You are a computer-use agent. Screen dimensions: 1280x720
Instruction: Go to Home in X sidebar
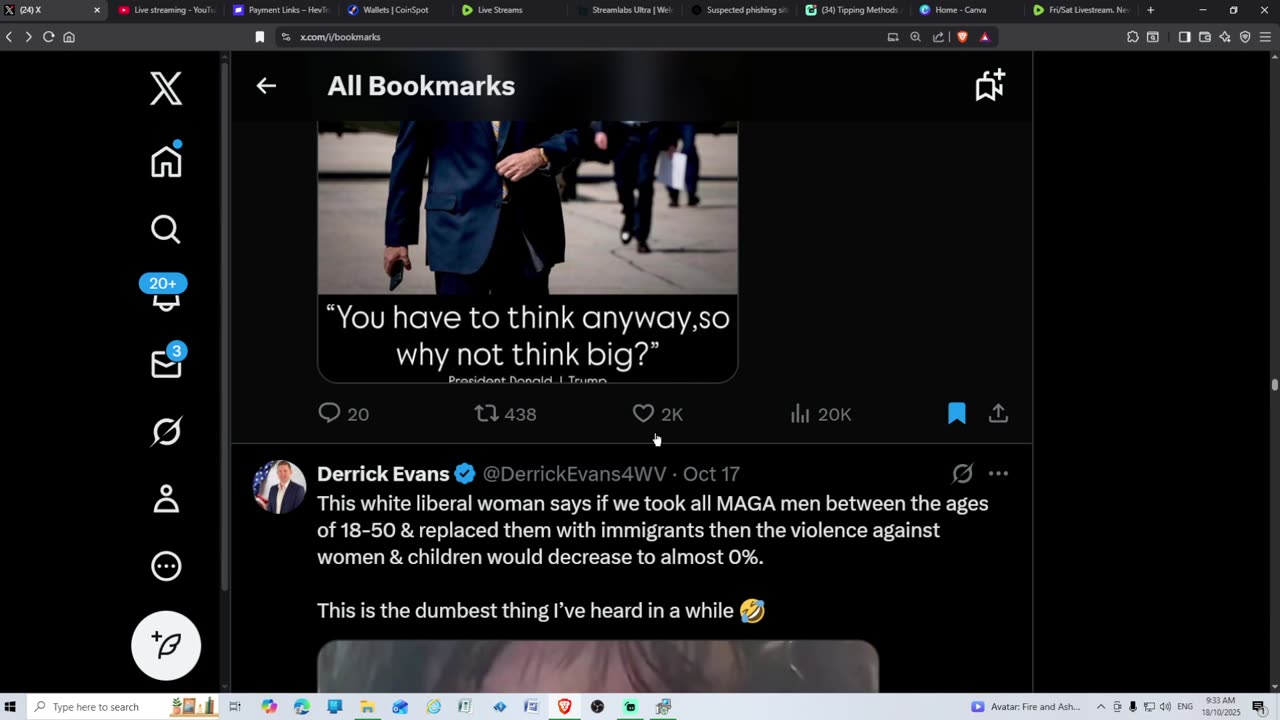[166, 160]
